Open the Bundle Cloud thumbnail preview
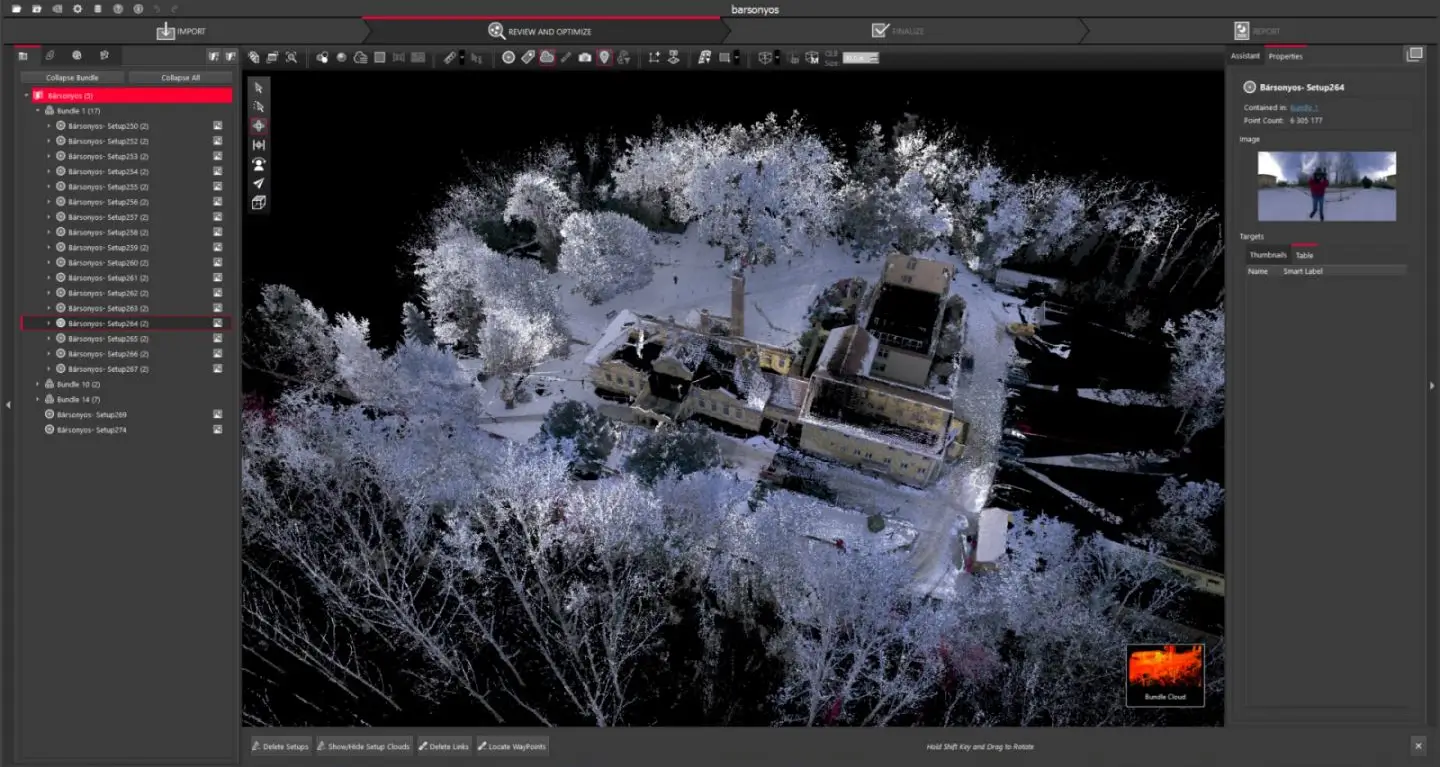Image resolution: width=1440 pixels, height=767 pixels. [1165, 674]
